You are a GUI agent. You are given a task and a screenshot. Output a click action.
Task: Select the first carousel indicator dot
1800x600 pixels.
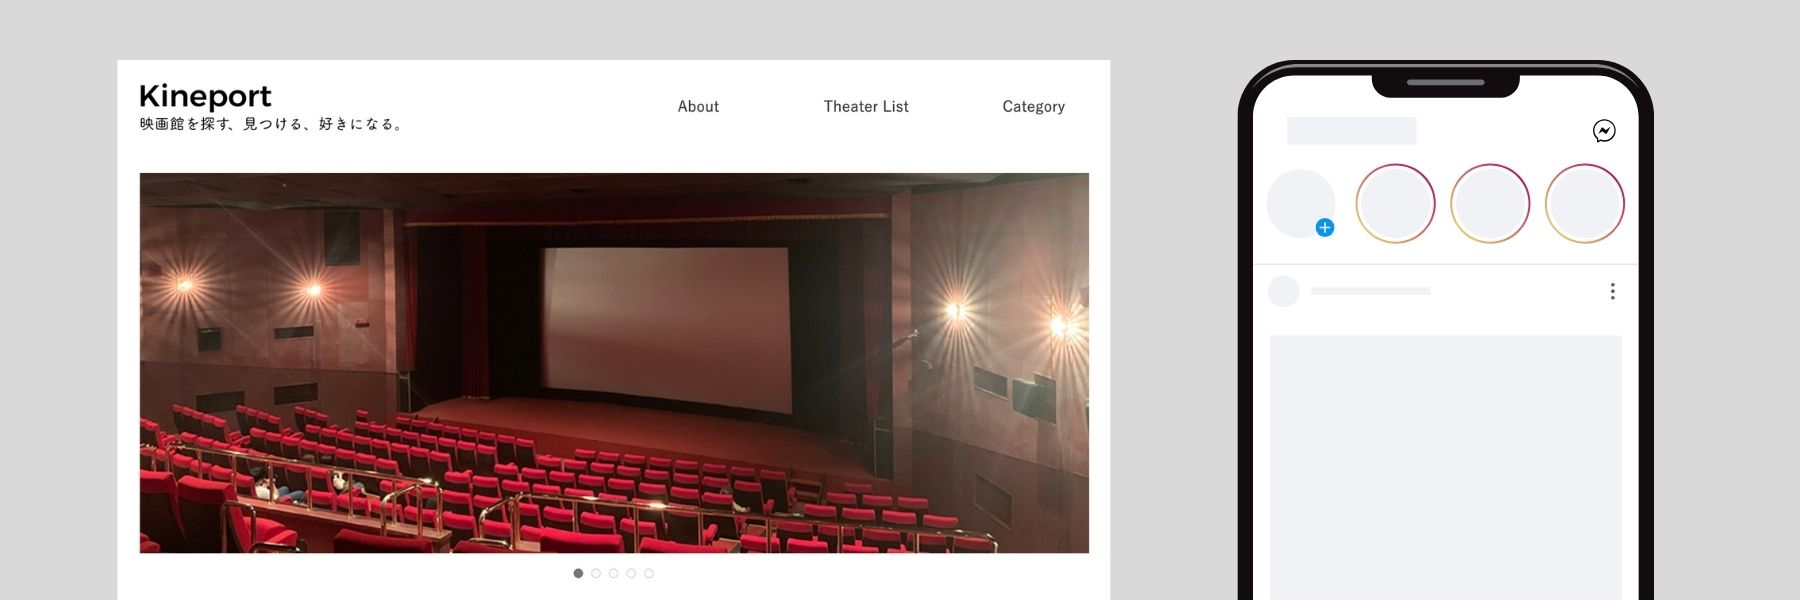(x=578, y=573)
